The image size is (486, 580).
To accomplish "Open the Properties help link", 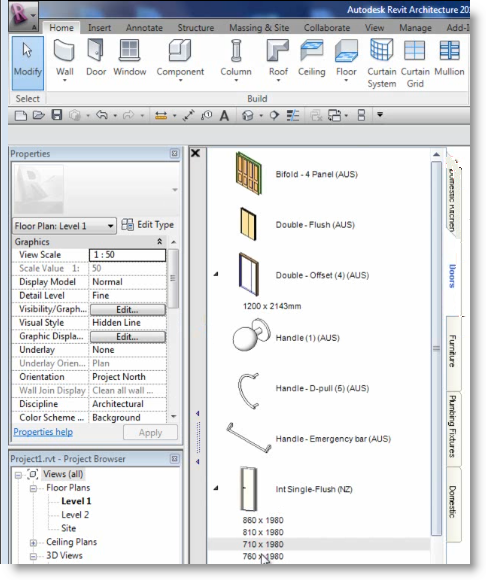I will [x=43, y=432].
